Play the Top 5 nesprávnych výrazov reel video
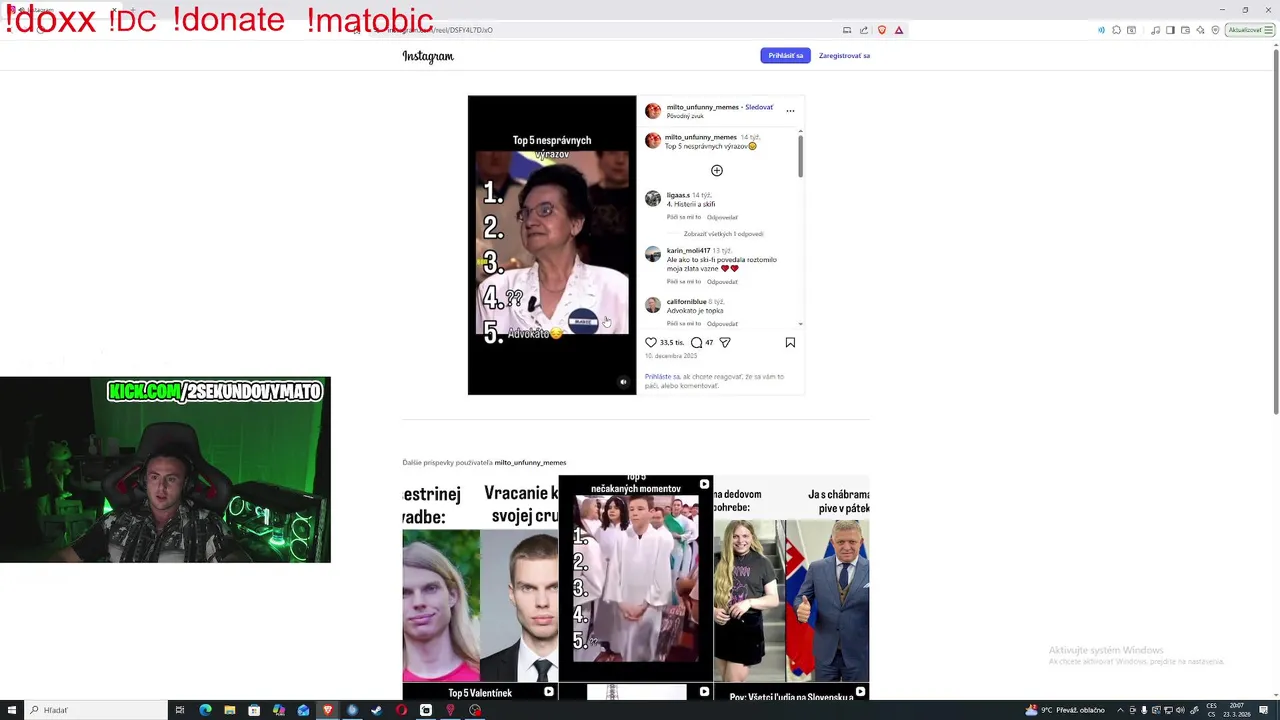The height and width of the screenshot is (720, 1280). (x=552, y=245)
